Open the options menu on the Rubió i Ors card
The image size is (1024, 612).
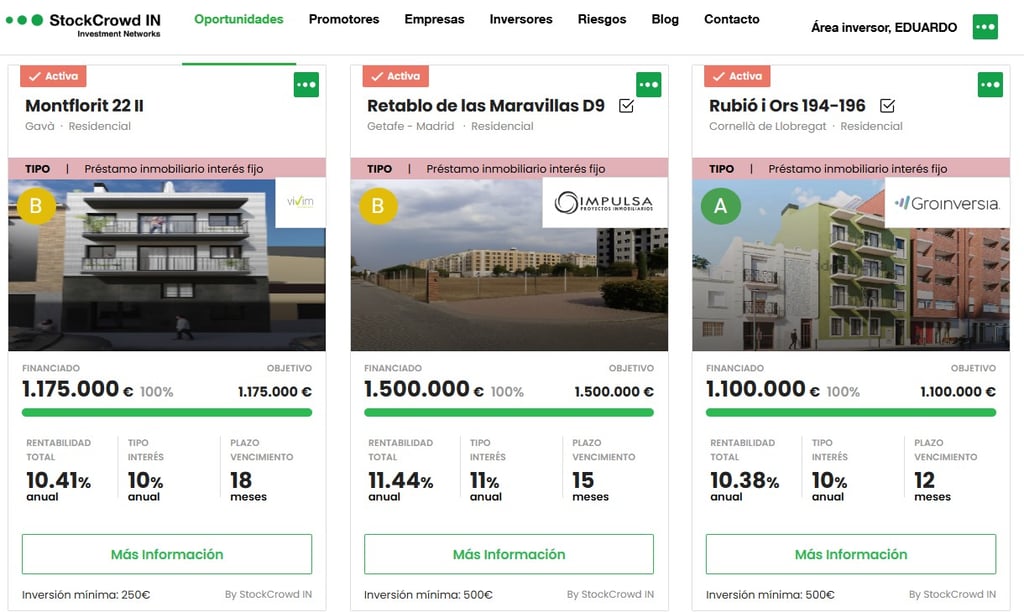coord(990,84)
